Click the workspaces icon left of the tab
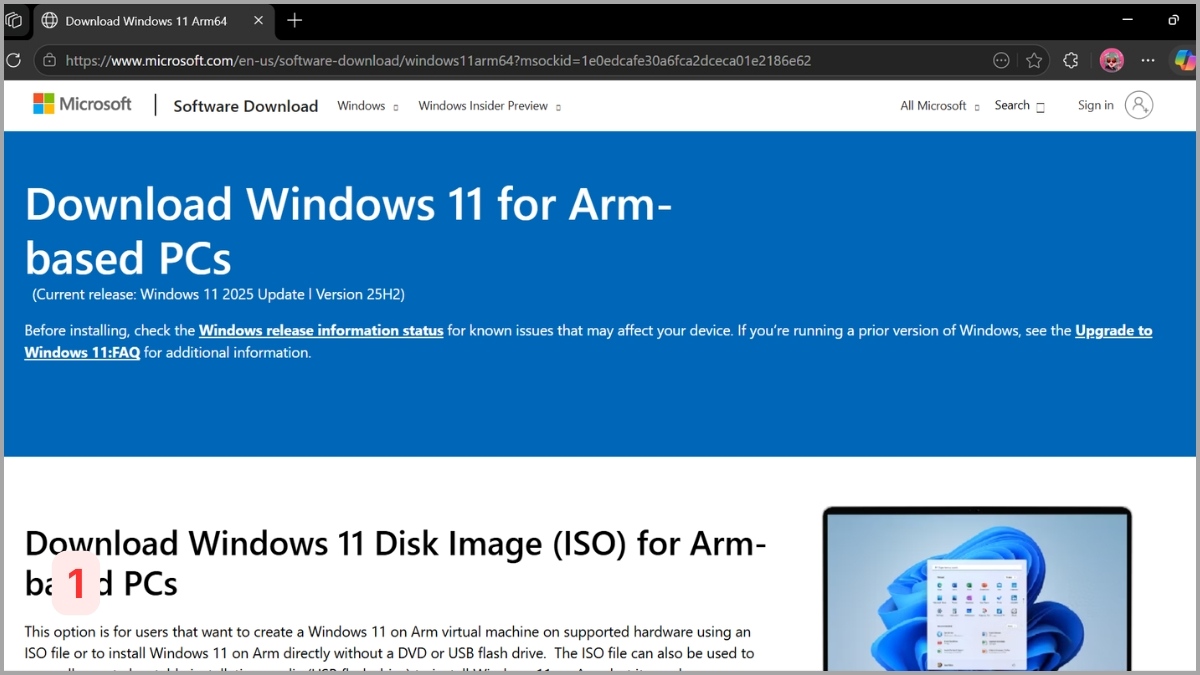The image size is (1200, 675). (x=15, y=20)
